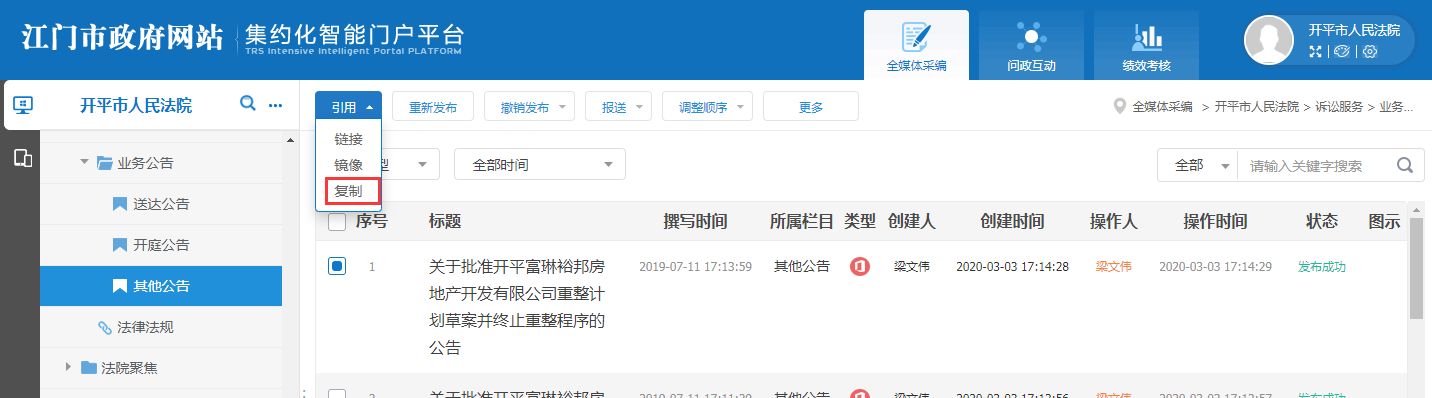Choose 镜像 from the 引用 menu
The height and width of the screenshot is (398, 1432).
pos(348,165)
